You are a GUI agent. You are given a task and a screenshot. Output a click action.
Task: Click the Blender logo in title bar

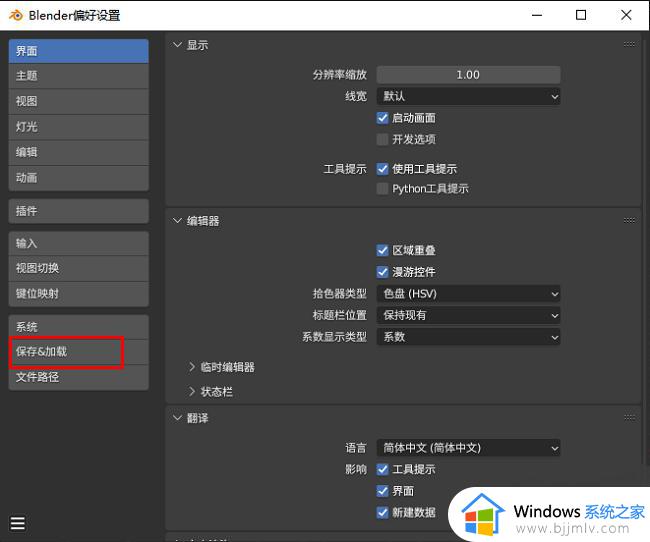coord(16,15)
